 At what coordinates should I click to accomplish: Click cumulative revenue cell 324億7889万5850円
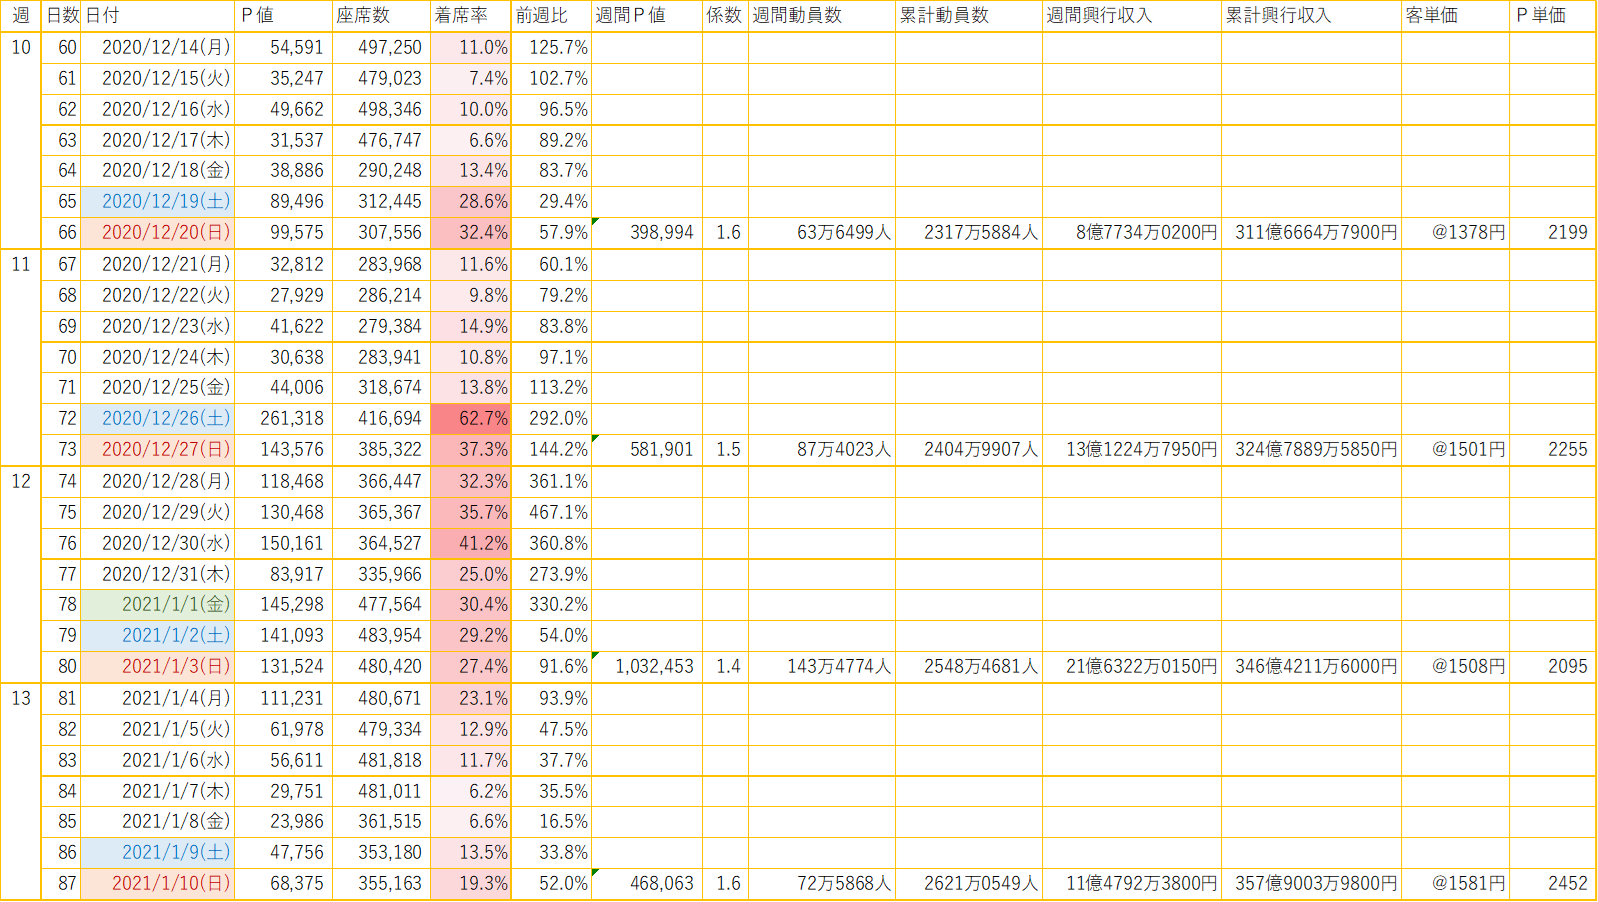coord(1312,450)
